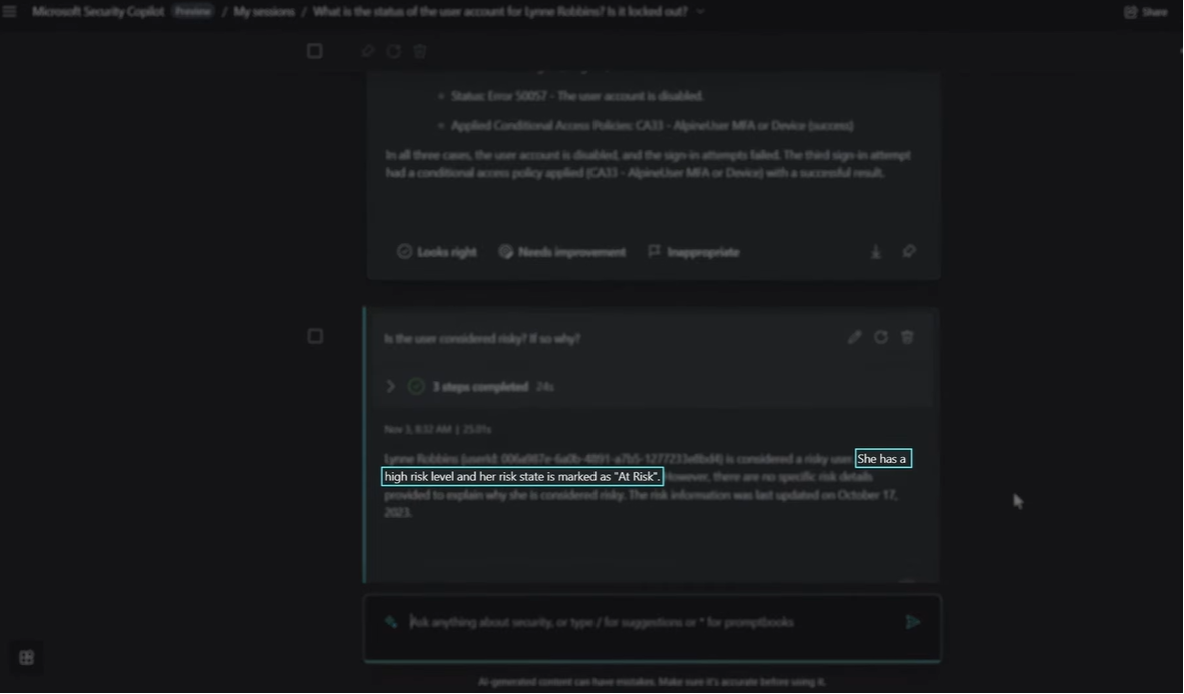Viewport: 1184px width, 694px height.
Task: Click the refresh icon in top toolbar
Action: [x=394, y=51]
